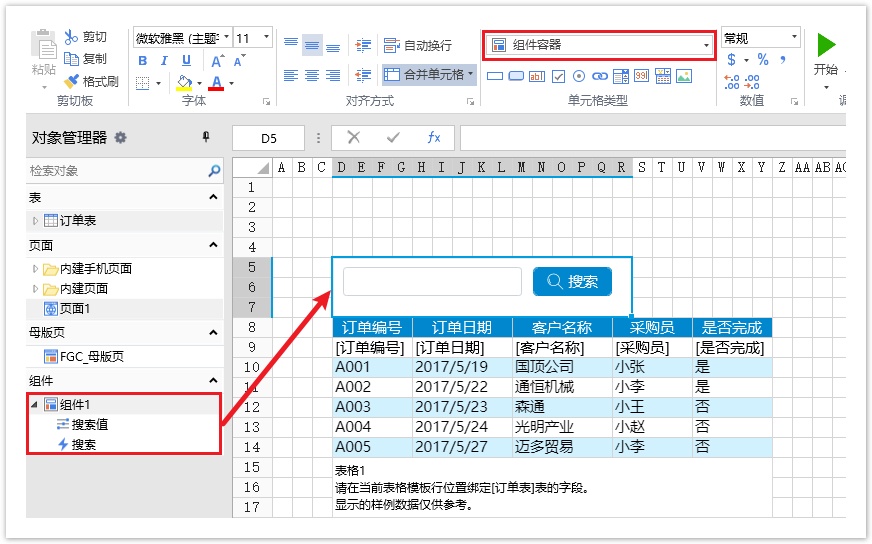Toggle bold formatting B
This screenshot has width=872, height=544.
pyautogui.click(x=143, y=61)
